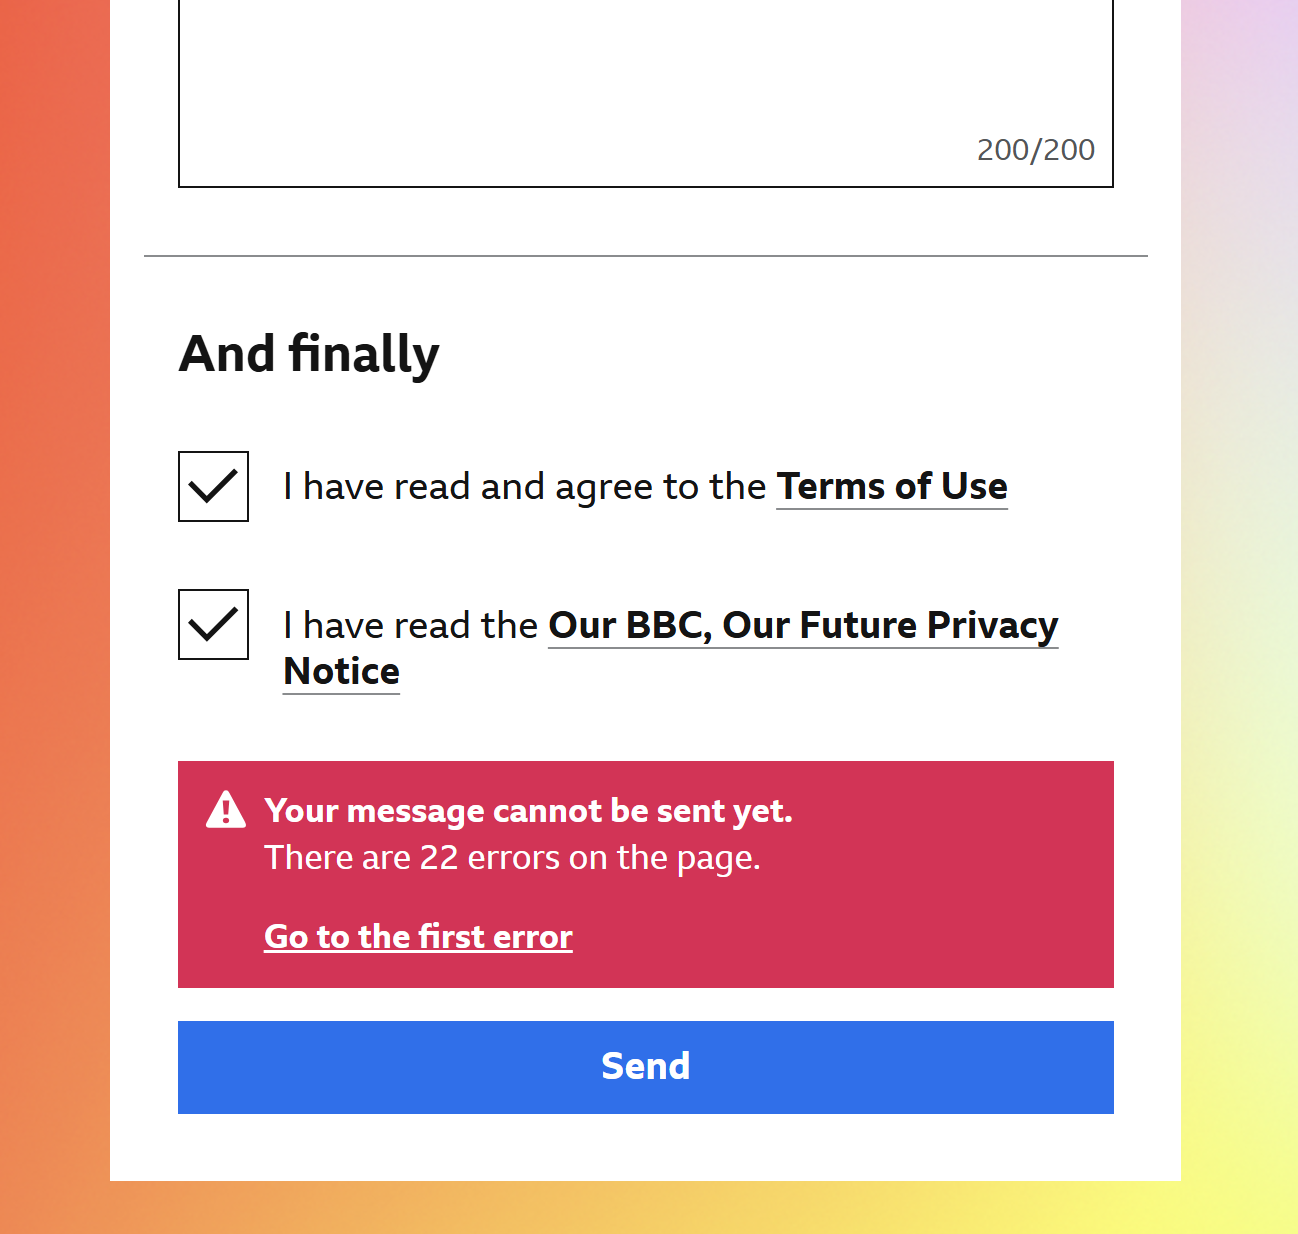Click the warning triangle icon in error banner
This screenshot has height=1234, width=1298.
[x=225, y=811]
